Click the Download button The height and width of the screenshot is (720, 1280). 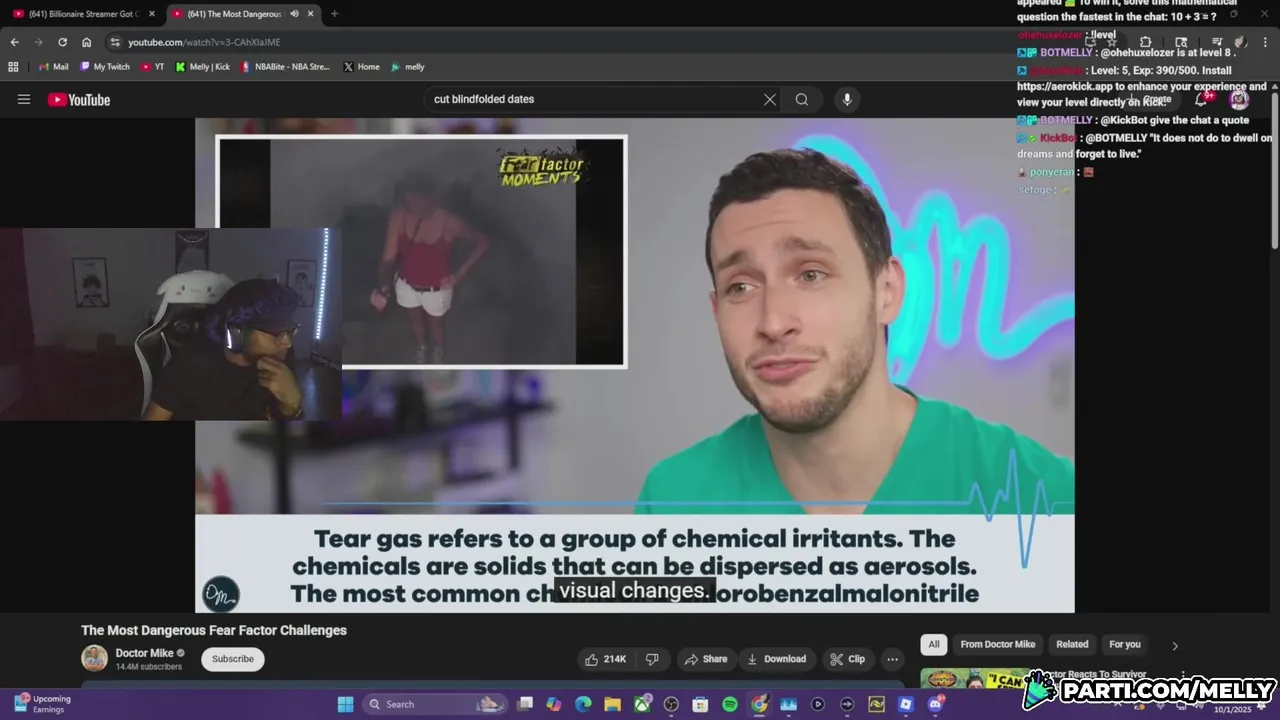point(776,659)
